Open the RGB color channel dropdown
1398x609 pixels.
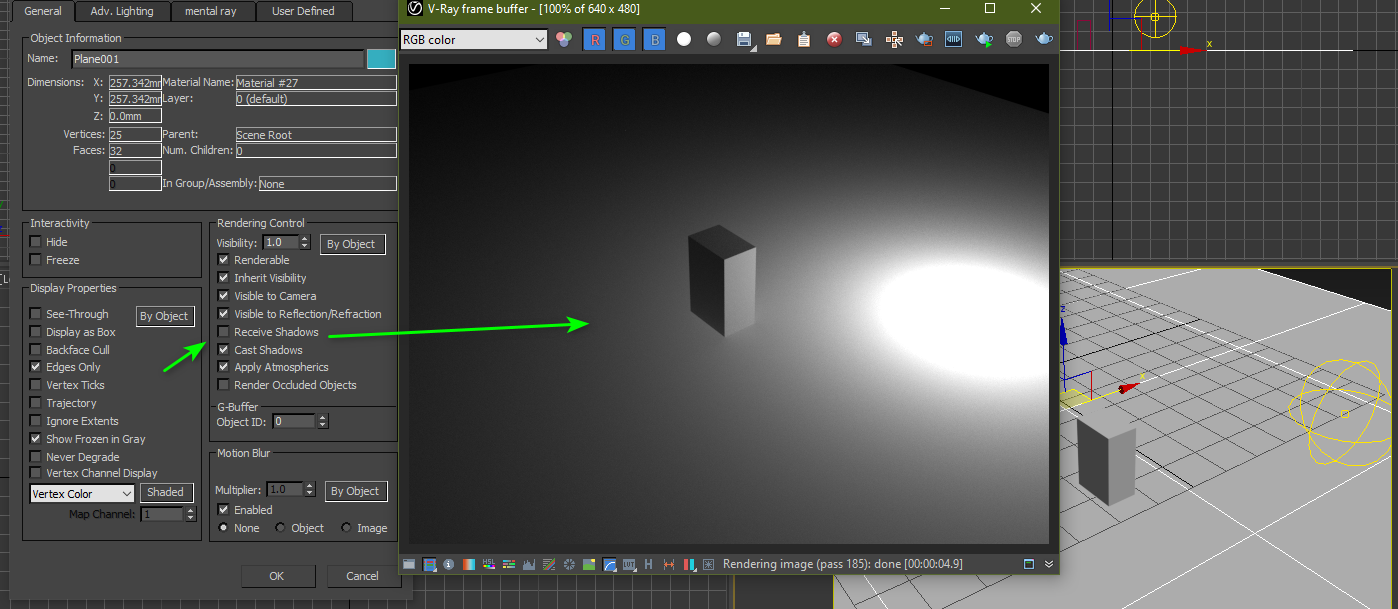pos(474,40)
